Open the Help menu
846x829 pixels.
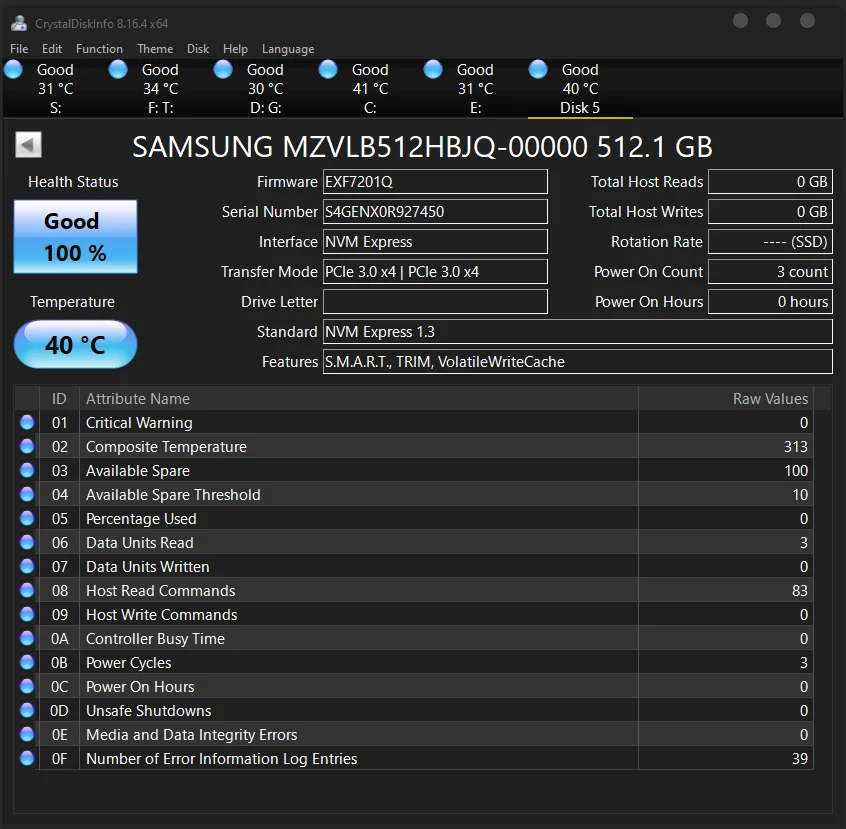tap(235, 49)
